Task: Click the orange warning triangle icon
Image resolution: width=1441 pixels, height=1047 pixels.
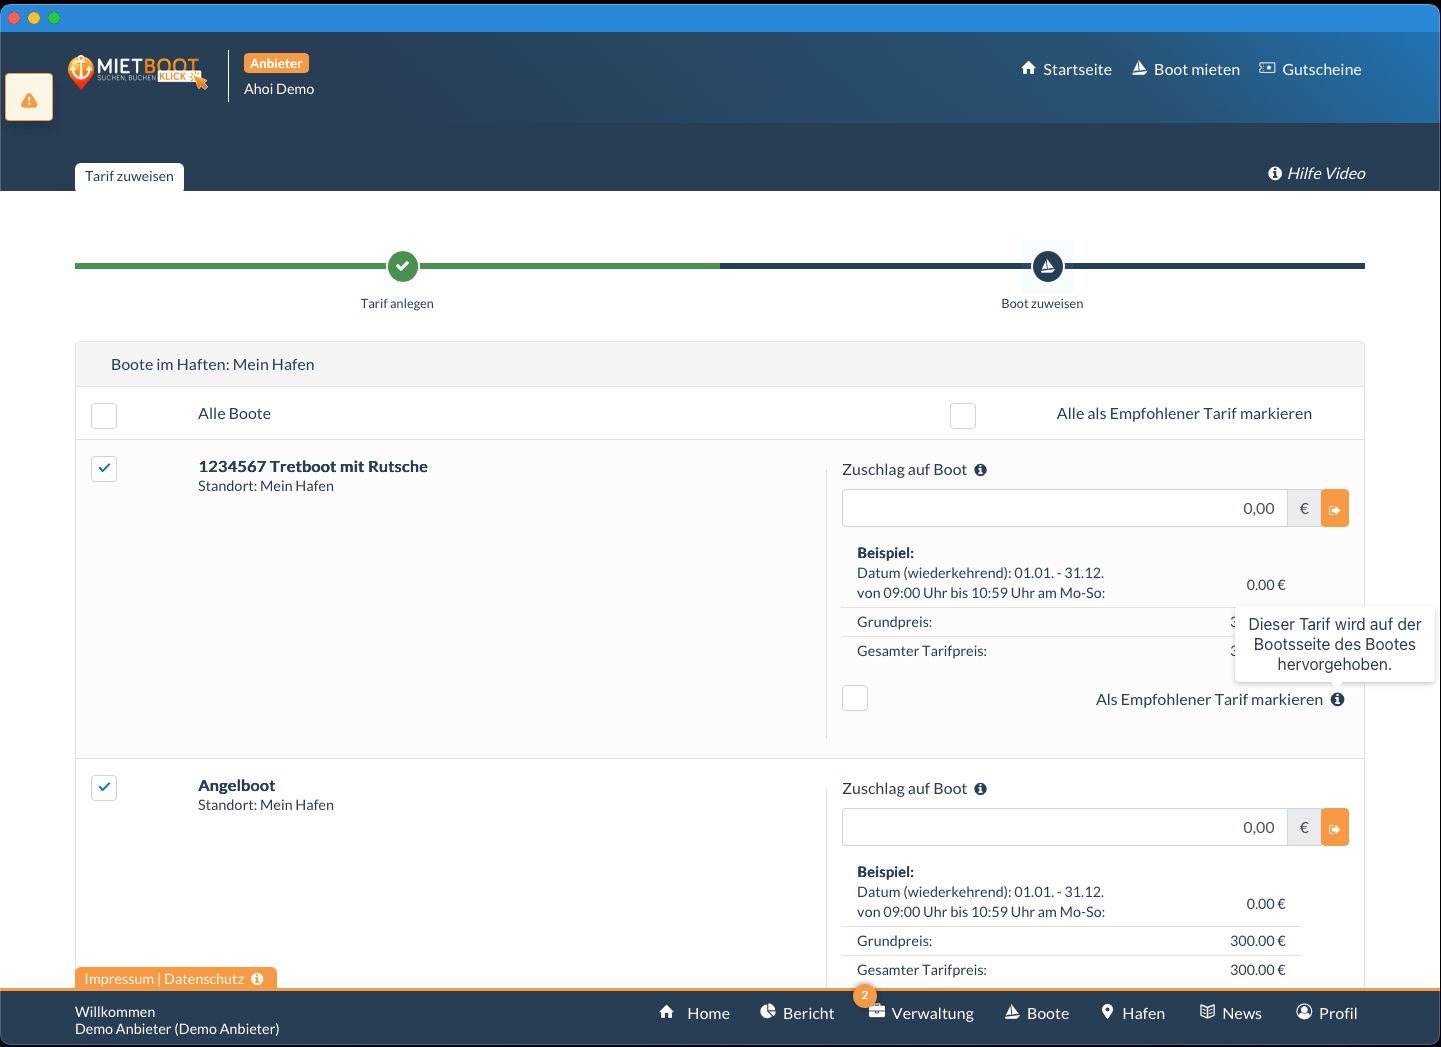Action: tap(29, 99)
